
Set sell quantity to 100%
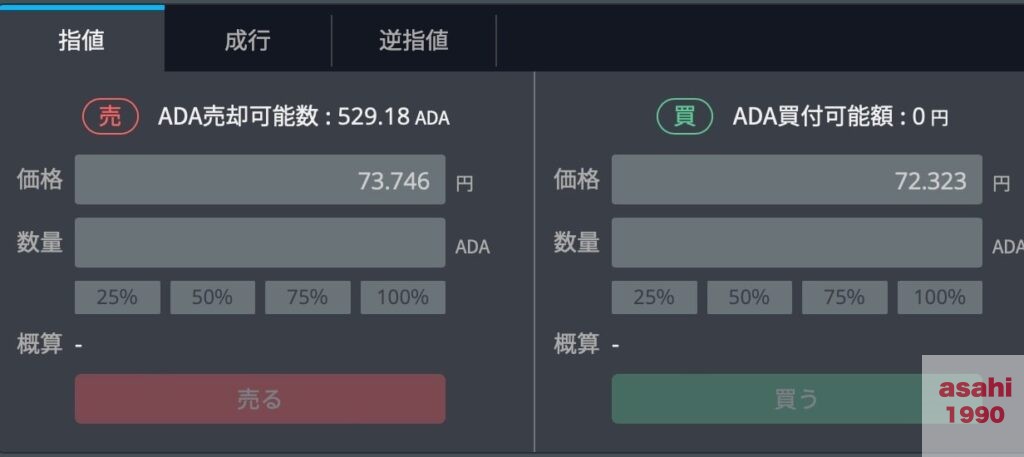[403, 298]
